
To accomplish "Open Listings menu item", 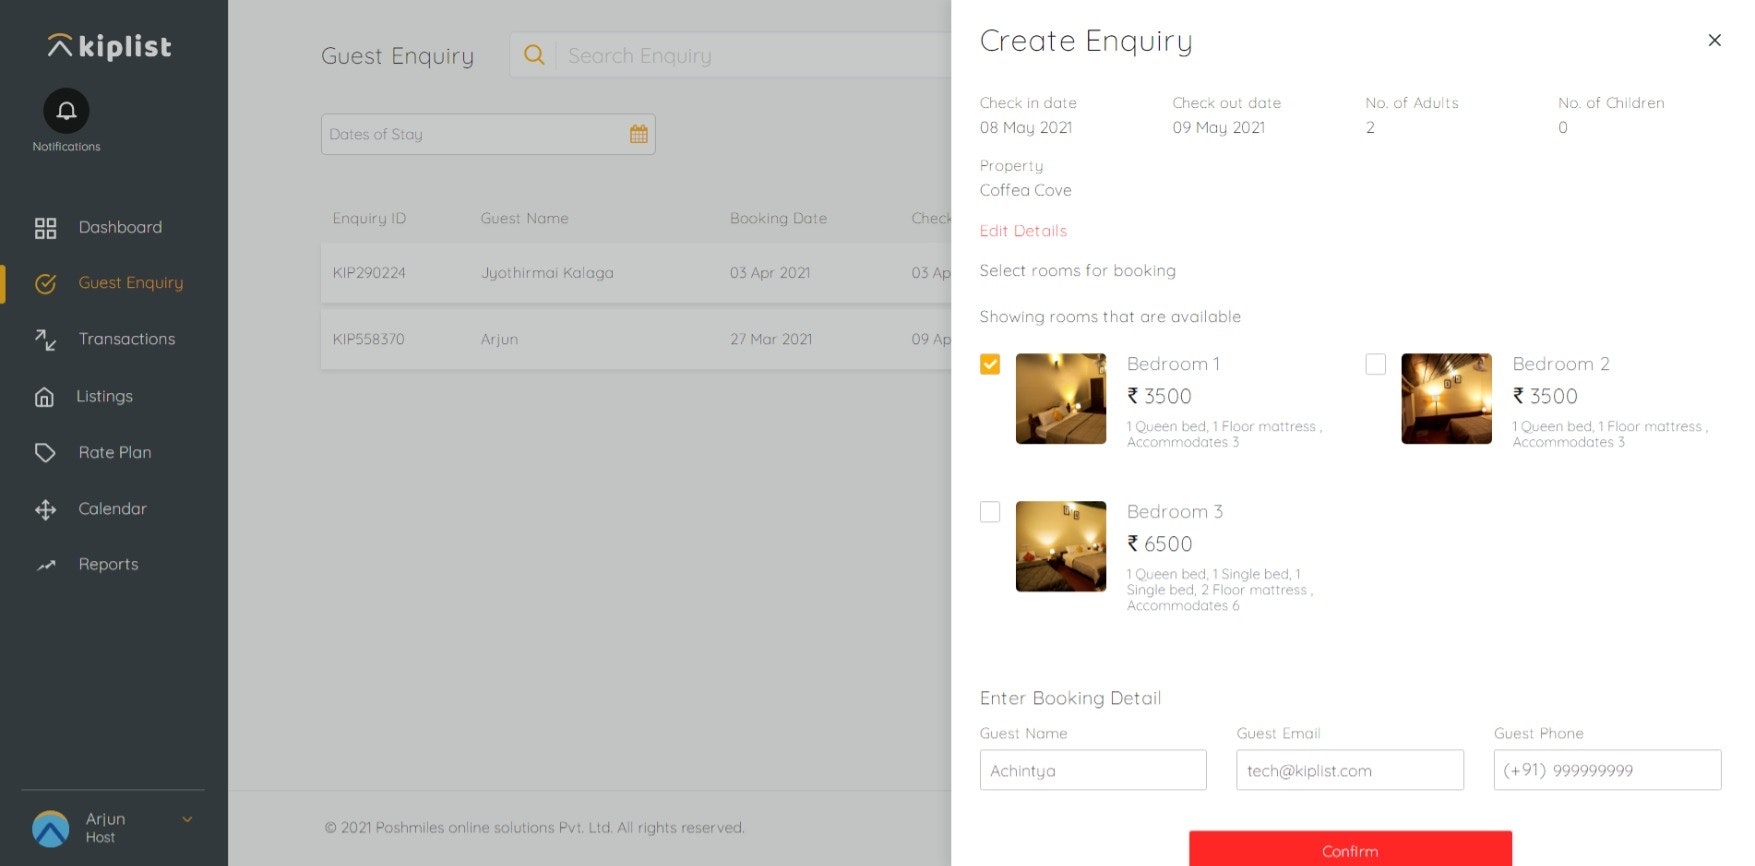I will pyautogui.click(x=104, y=396).
